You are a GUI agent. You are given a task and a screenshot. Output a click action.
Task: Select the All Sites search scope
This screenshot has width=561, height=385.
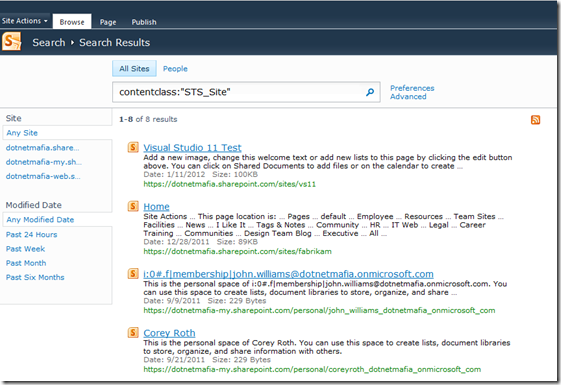click(134, 69)
